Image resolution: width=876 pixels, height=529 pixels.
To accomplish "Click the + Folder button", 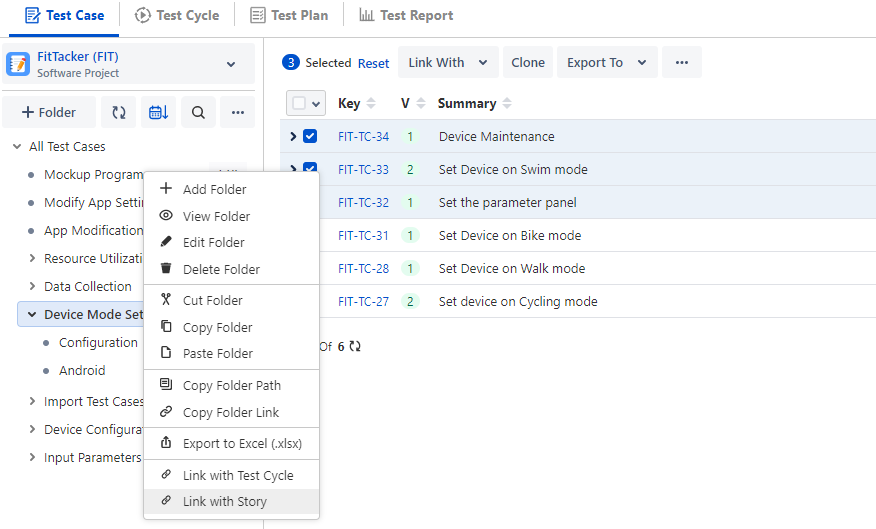I will point(49,112).
